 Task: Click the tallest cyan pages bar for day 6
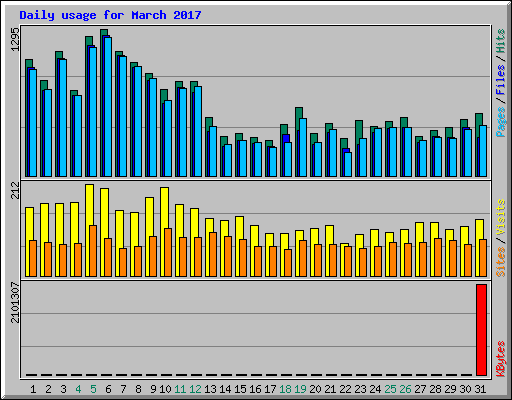coord(108,107)
